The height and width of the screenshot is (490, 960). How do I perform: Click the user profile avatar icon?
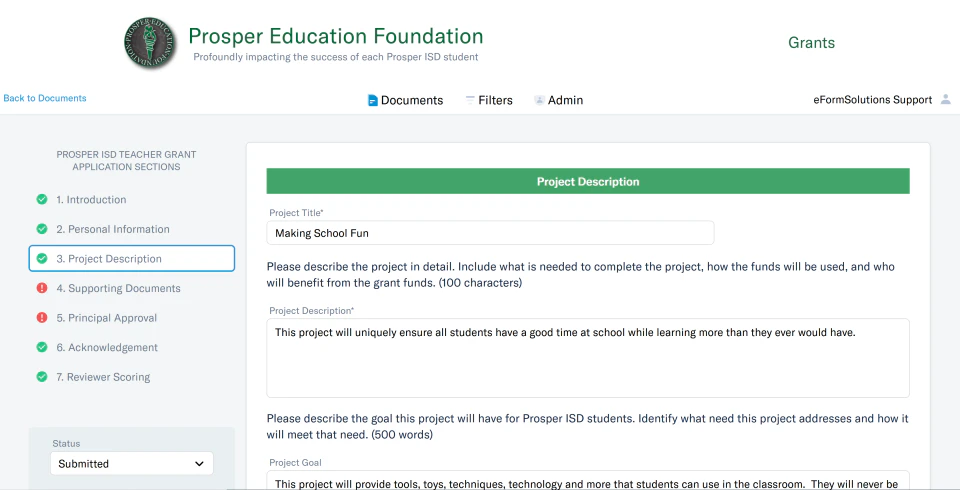(x=945, y=100)
